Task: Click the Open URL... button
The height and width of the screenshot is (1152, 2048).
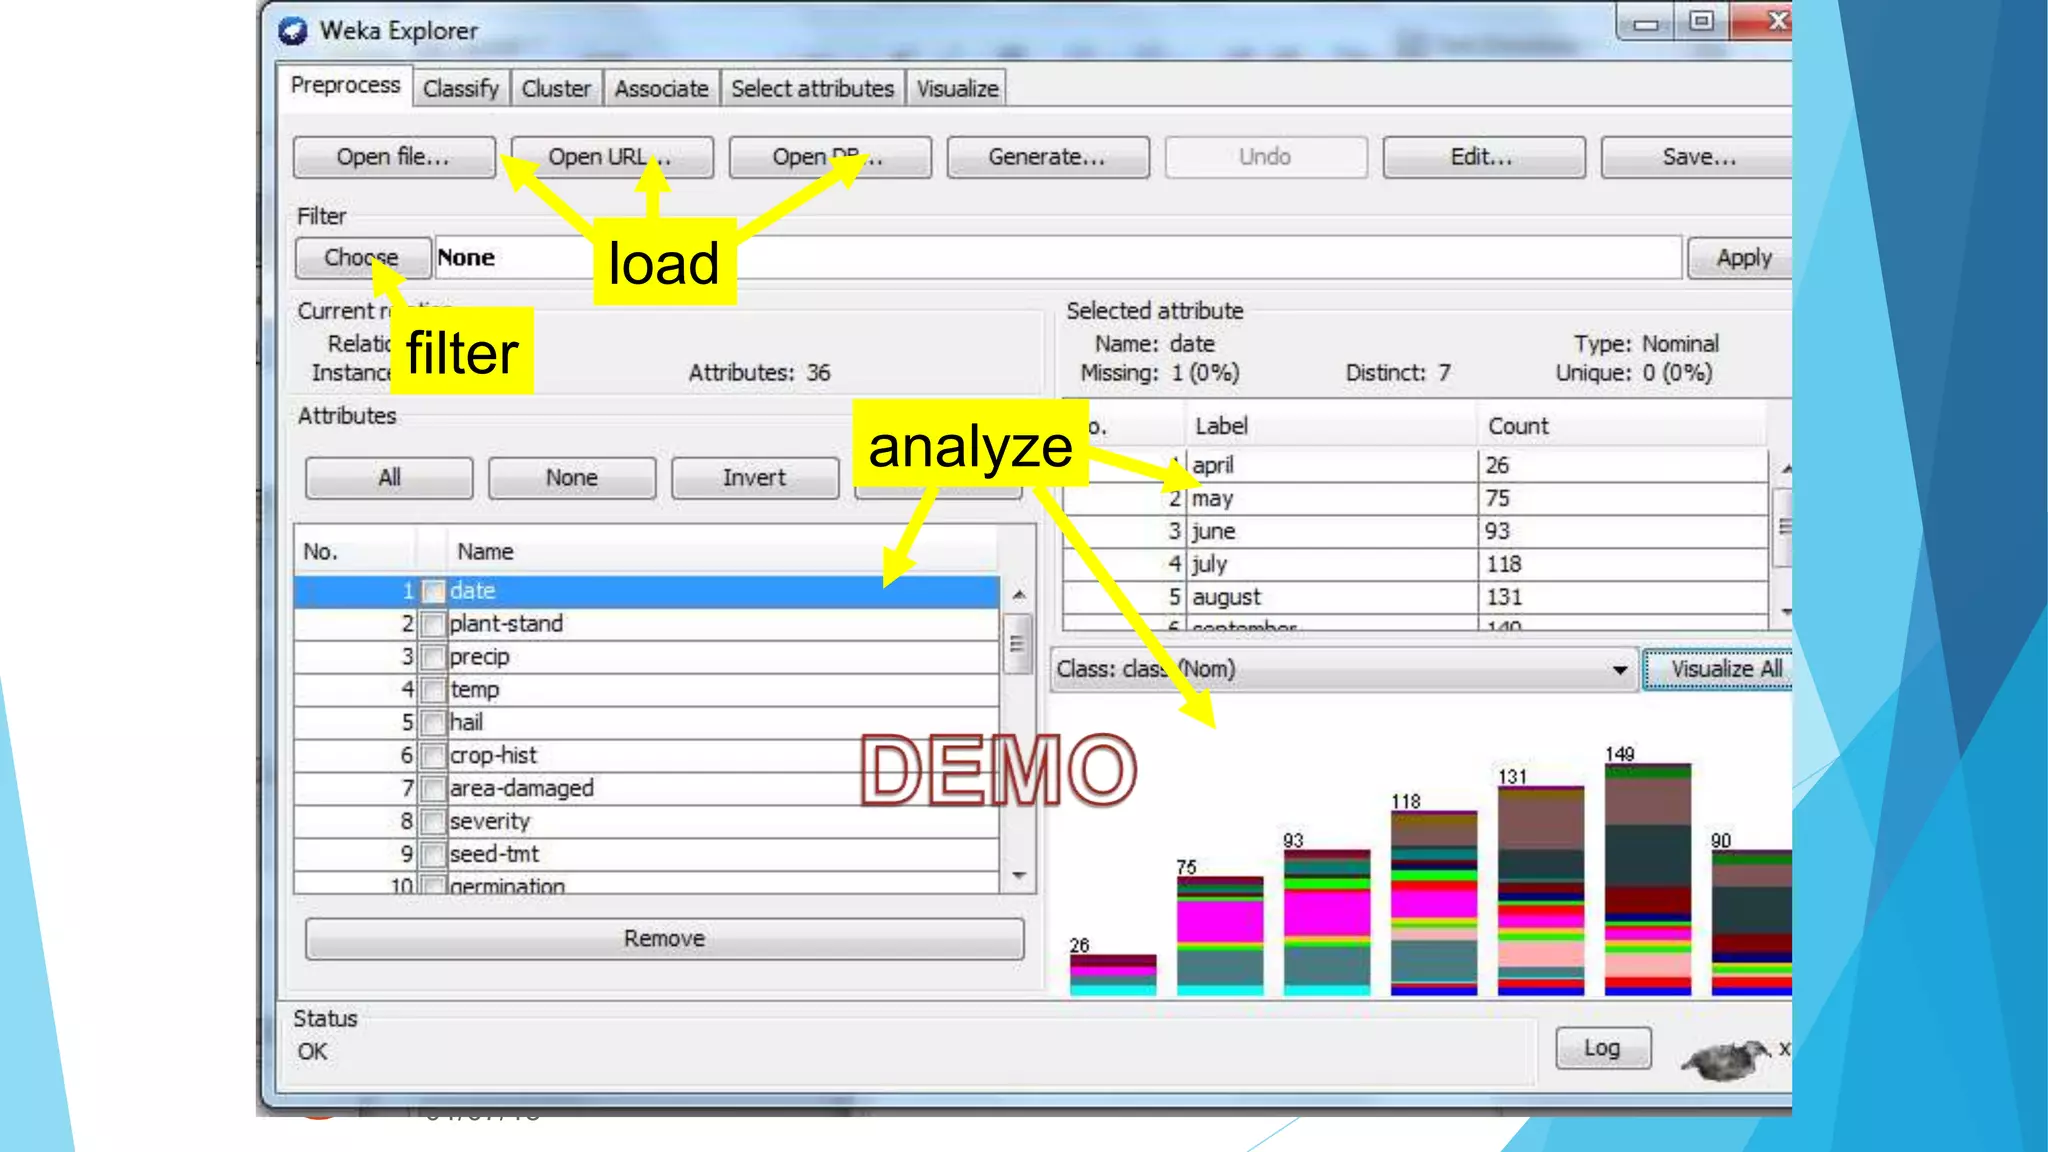Action: [612, 157]
